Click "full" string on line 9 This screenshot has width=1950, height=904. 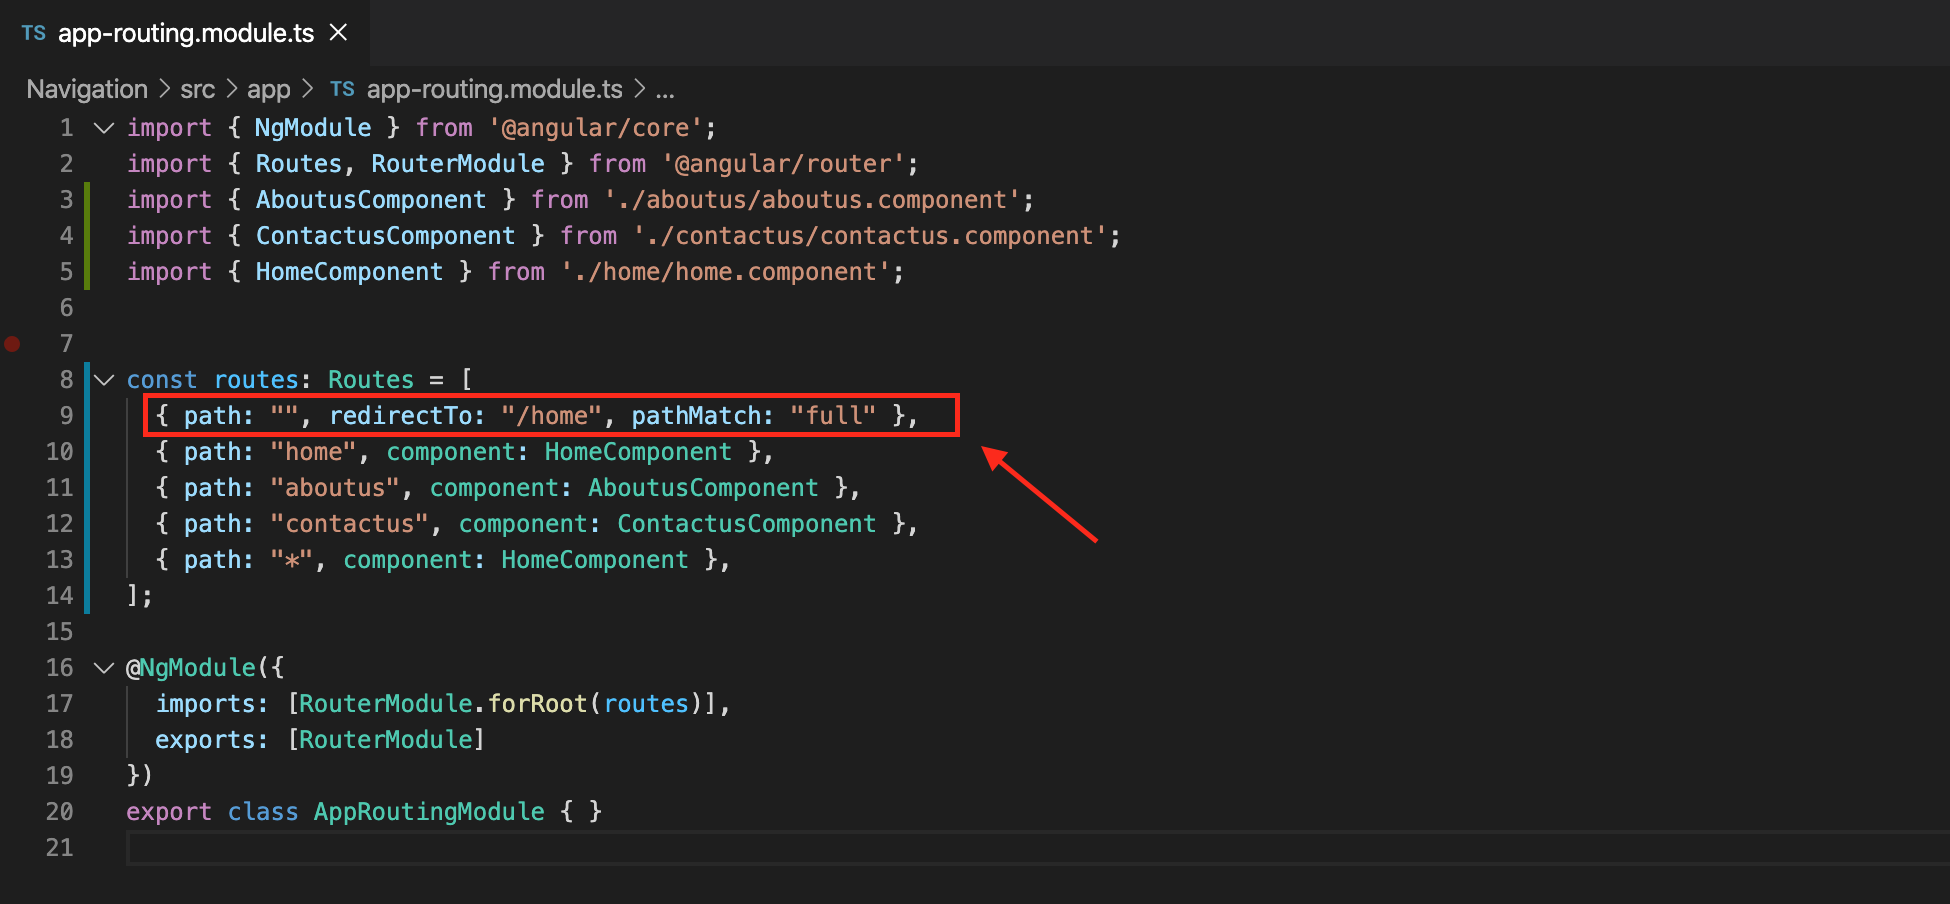tap(833, 416)
